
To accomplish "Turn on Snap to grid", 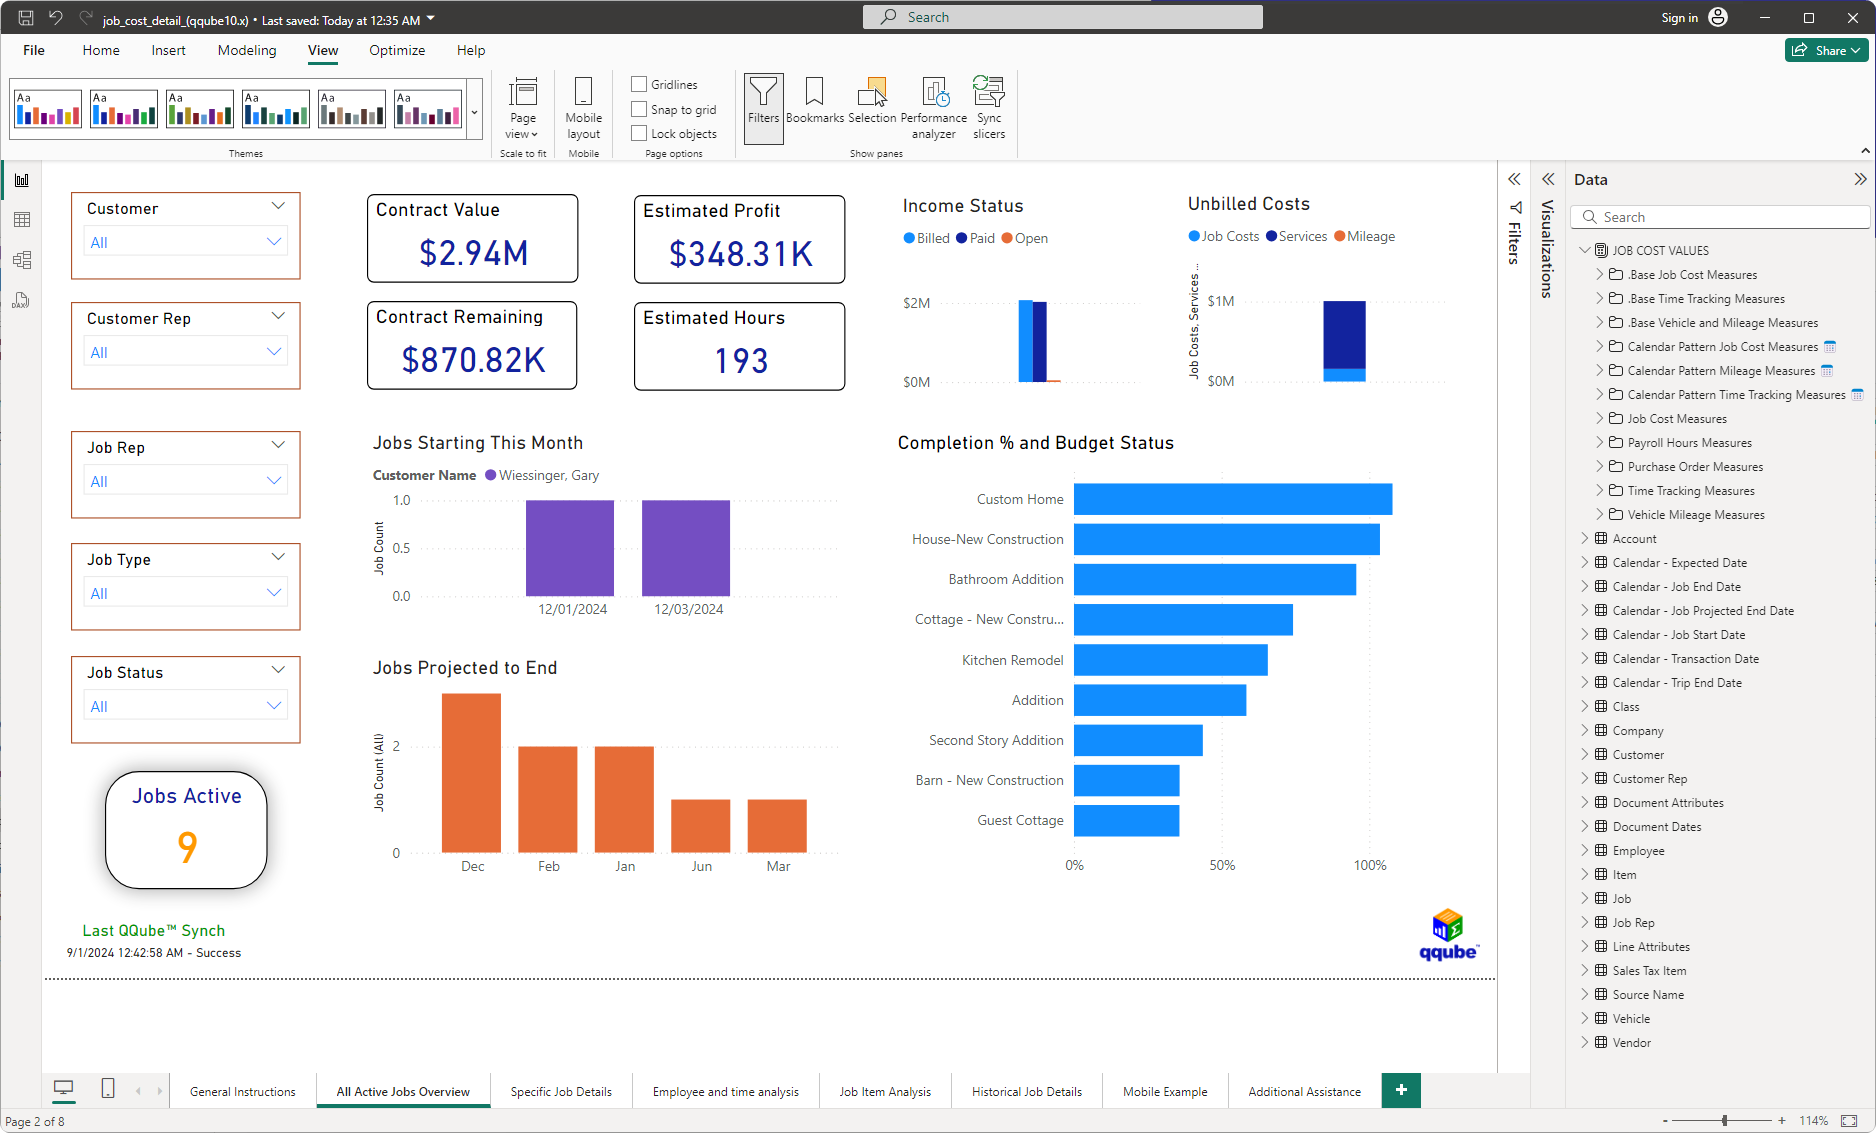I will click(x=638, y=109).
